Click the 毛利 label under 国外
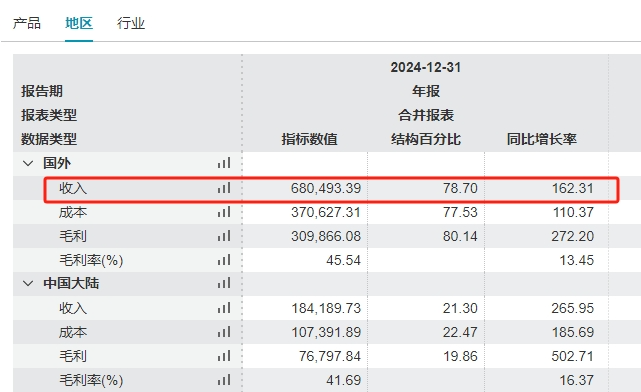The image size is (641, 392). (x=73, y=236)
